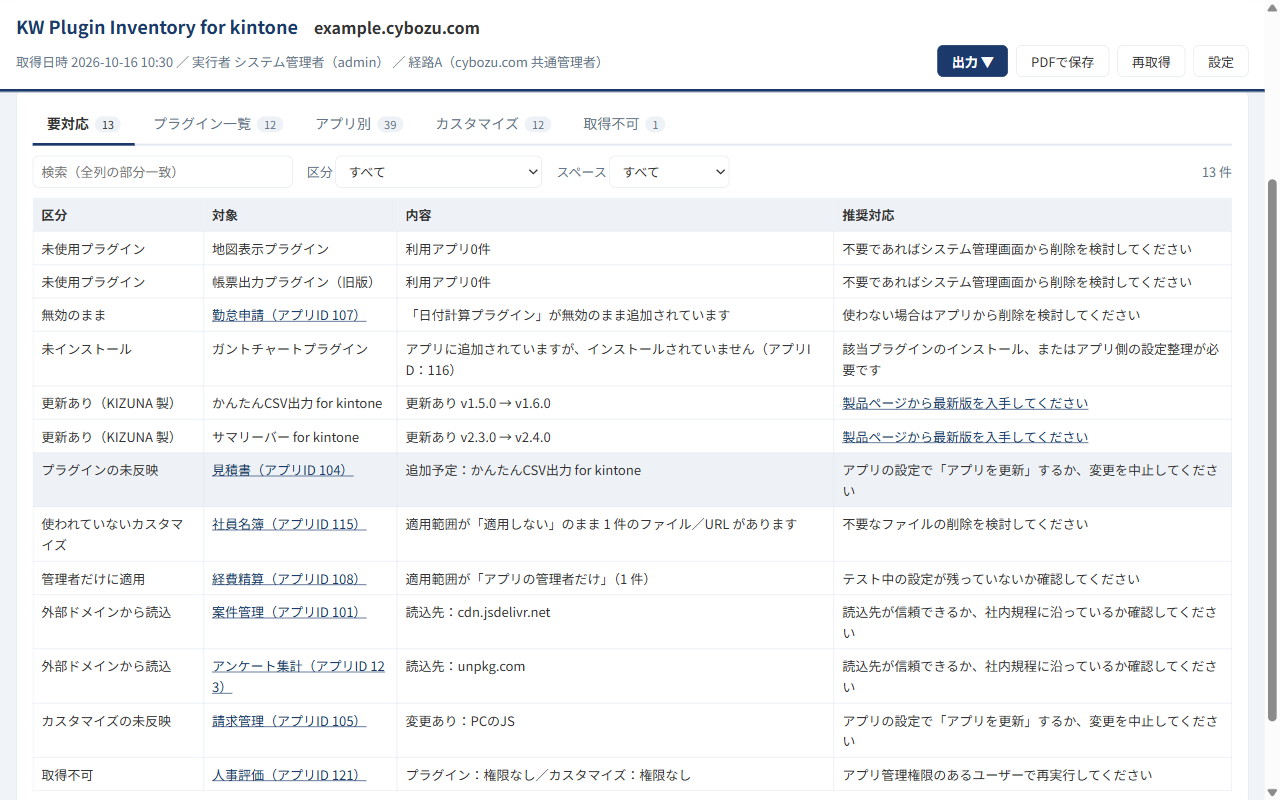The image size is (1280, 800).
Task: Open 社員名簿（アプリID 115）link
Action: coord(289,524)
